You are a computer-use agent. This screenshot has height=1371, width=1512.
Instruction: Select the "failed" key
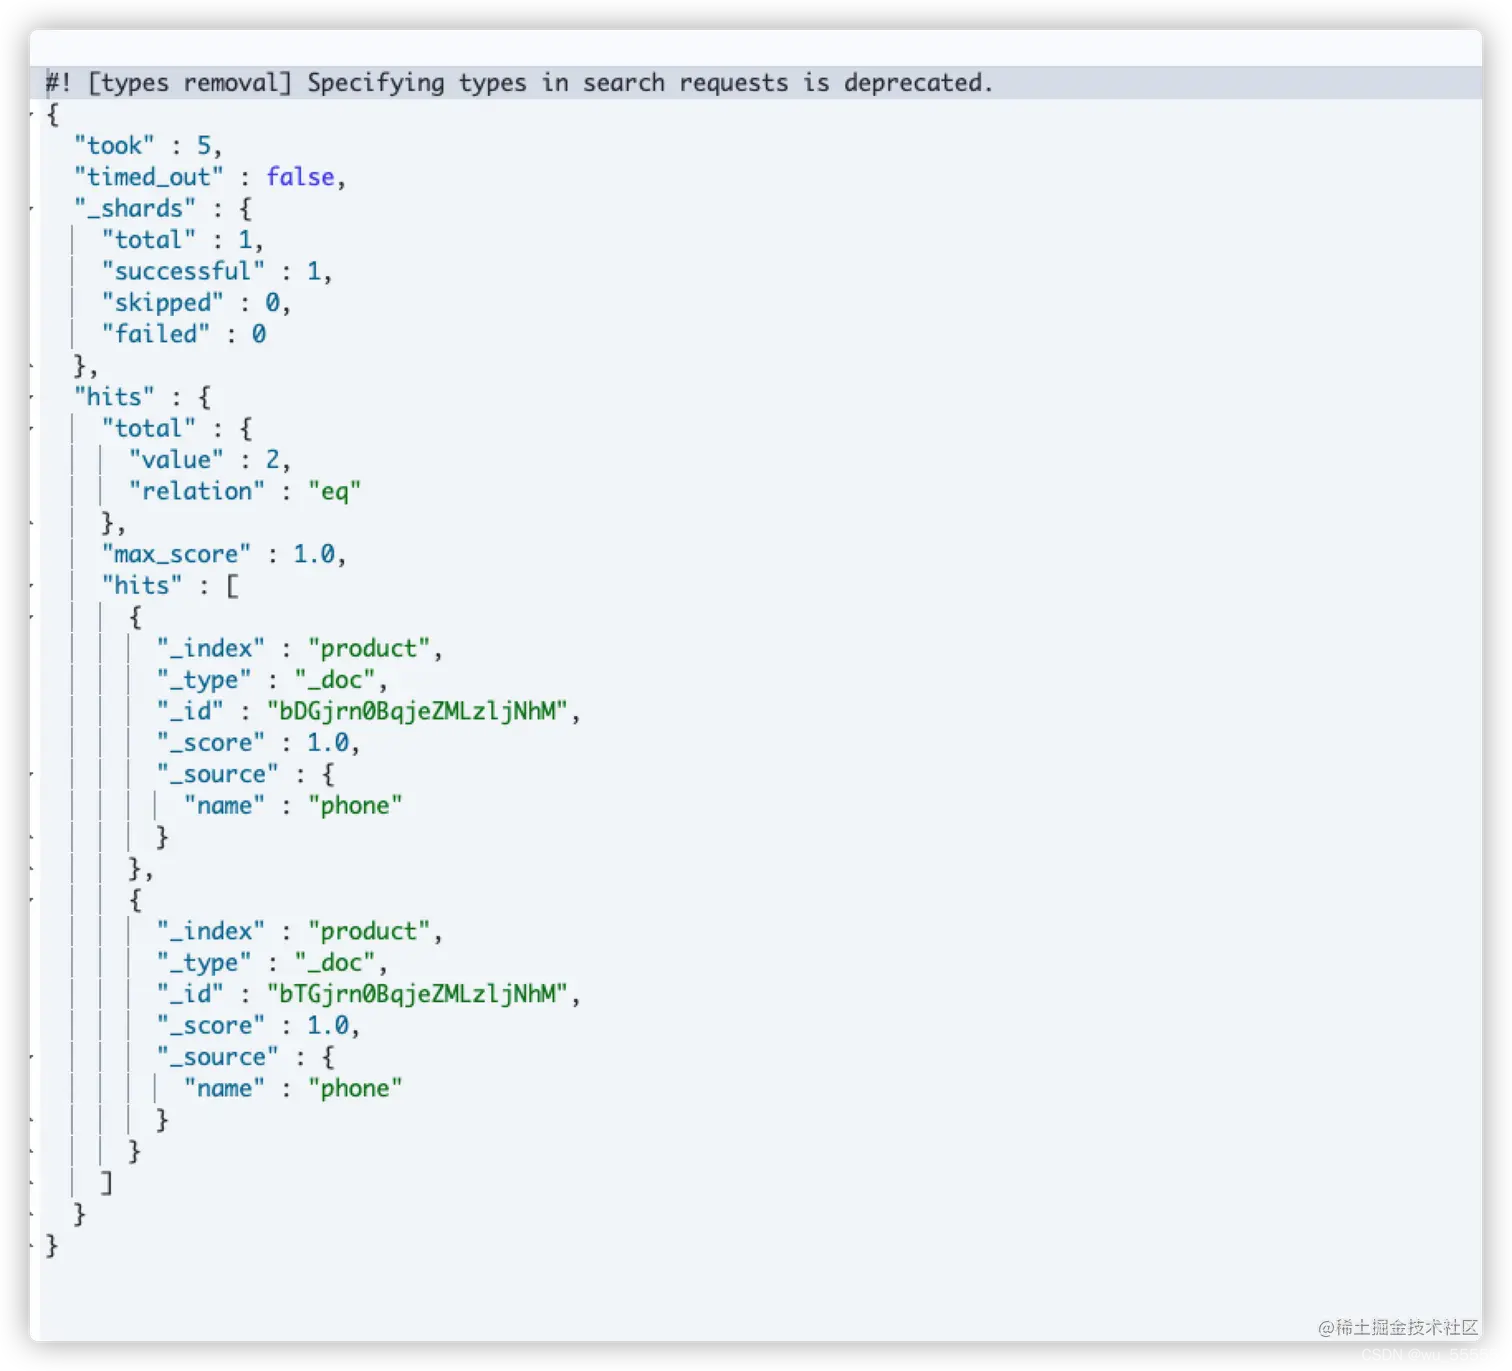pos(155,334)
